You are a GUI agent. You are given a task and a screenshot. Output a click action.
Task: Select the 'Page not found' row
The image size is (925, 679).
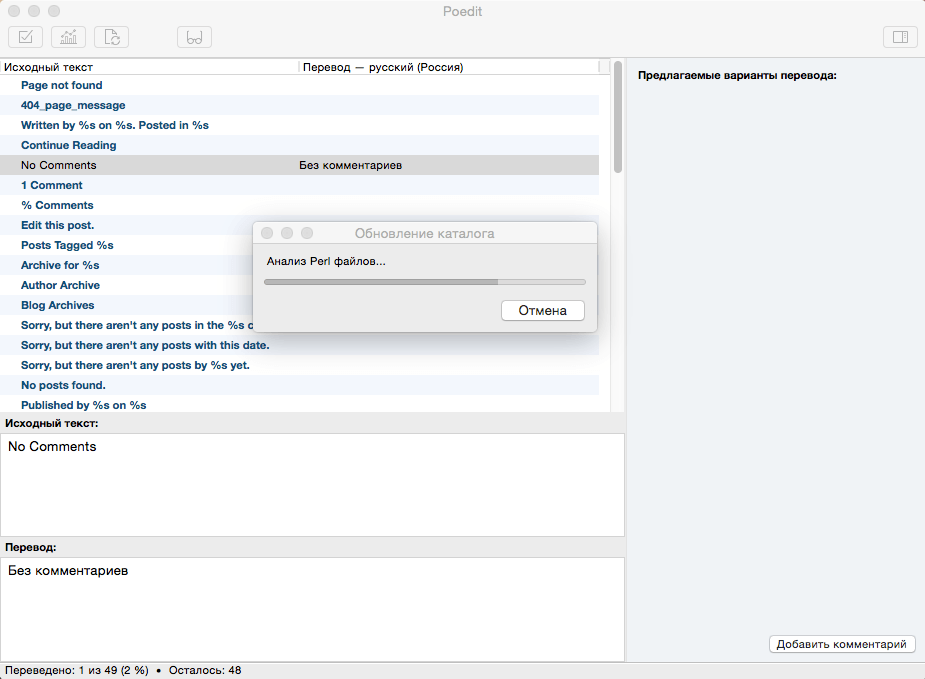coord(300,85)
